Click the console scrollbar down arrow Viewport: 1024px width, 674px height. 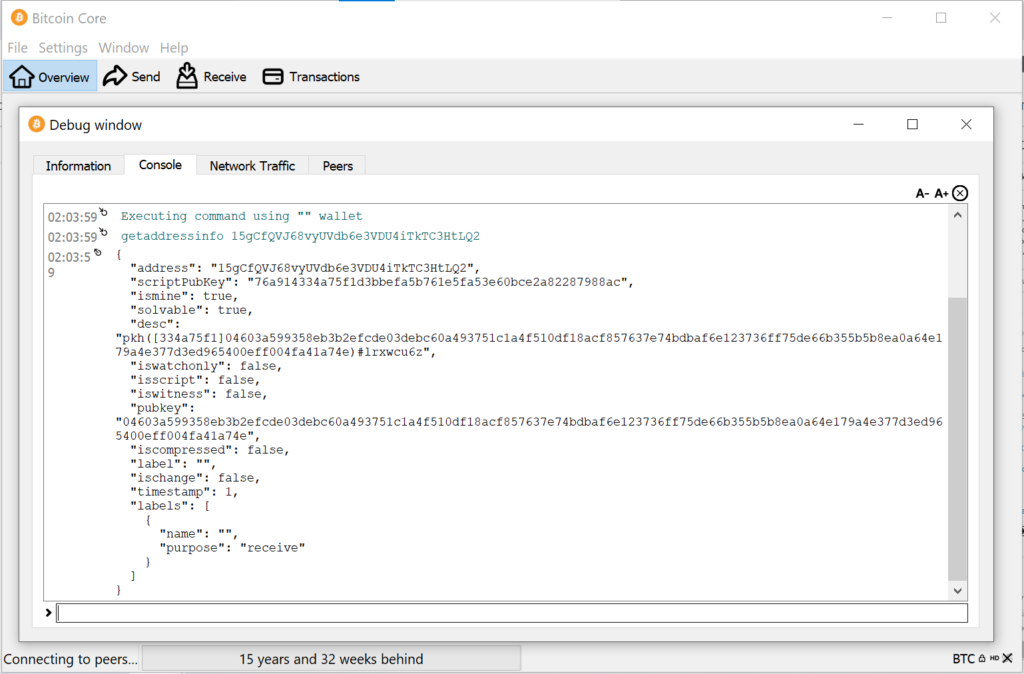click(957, 590)
